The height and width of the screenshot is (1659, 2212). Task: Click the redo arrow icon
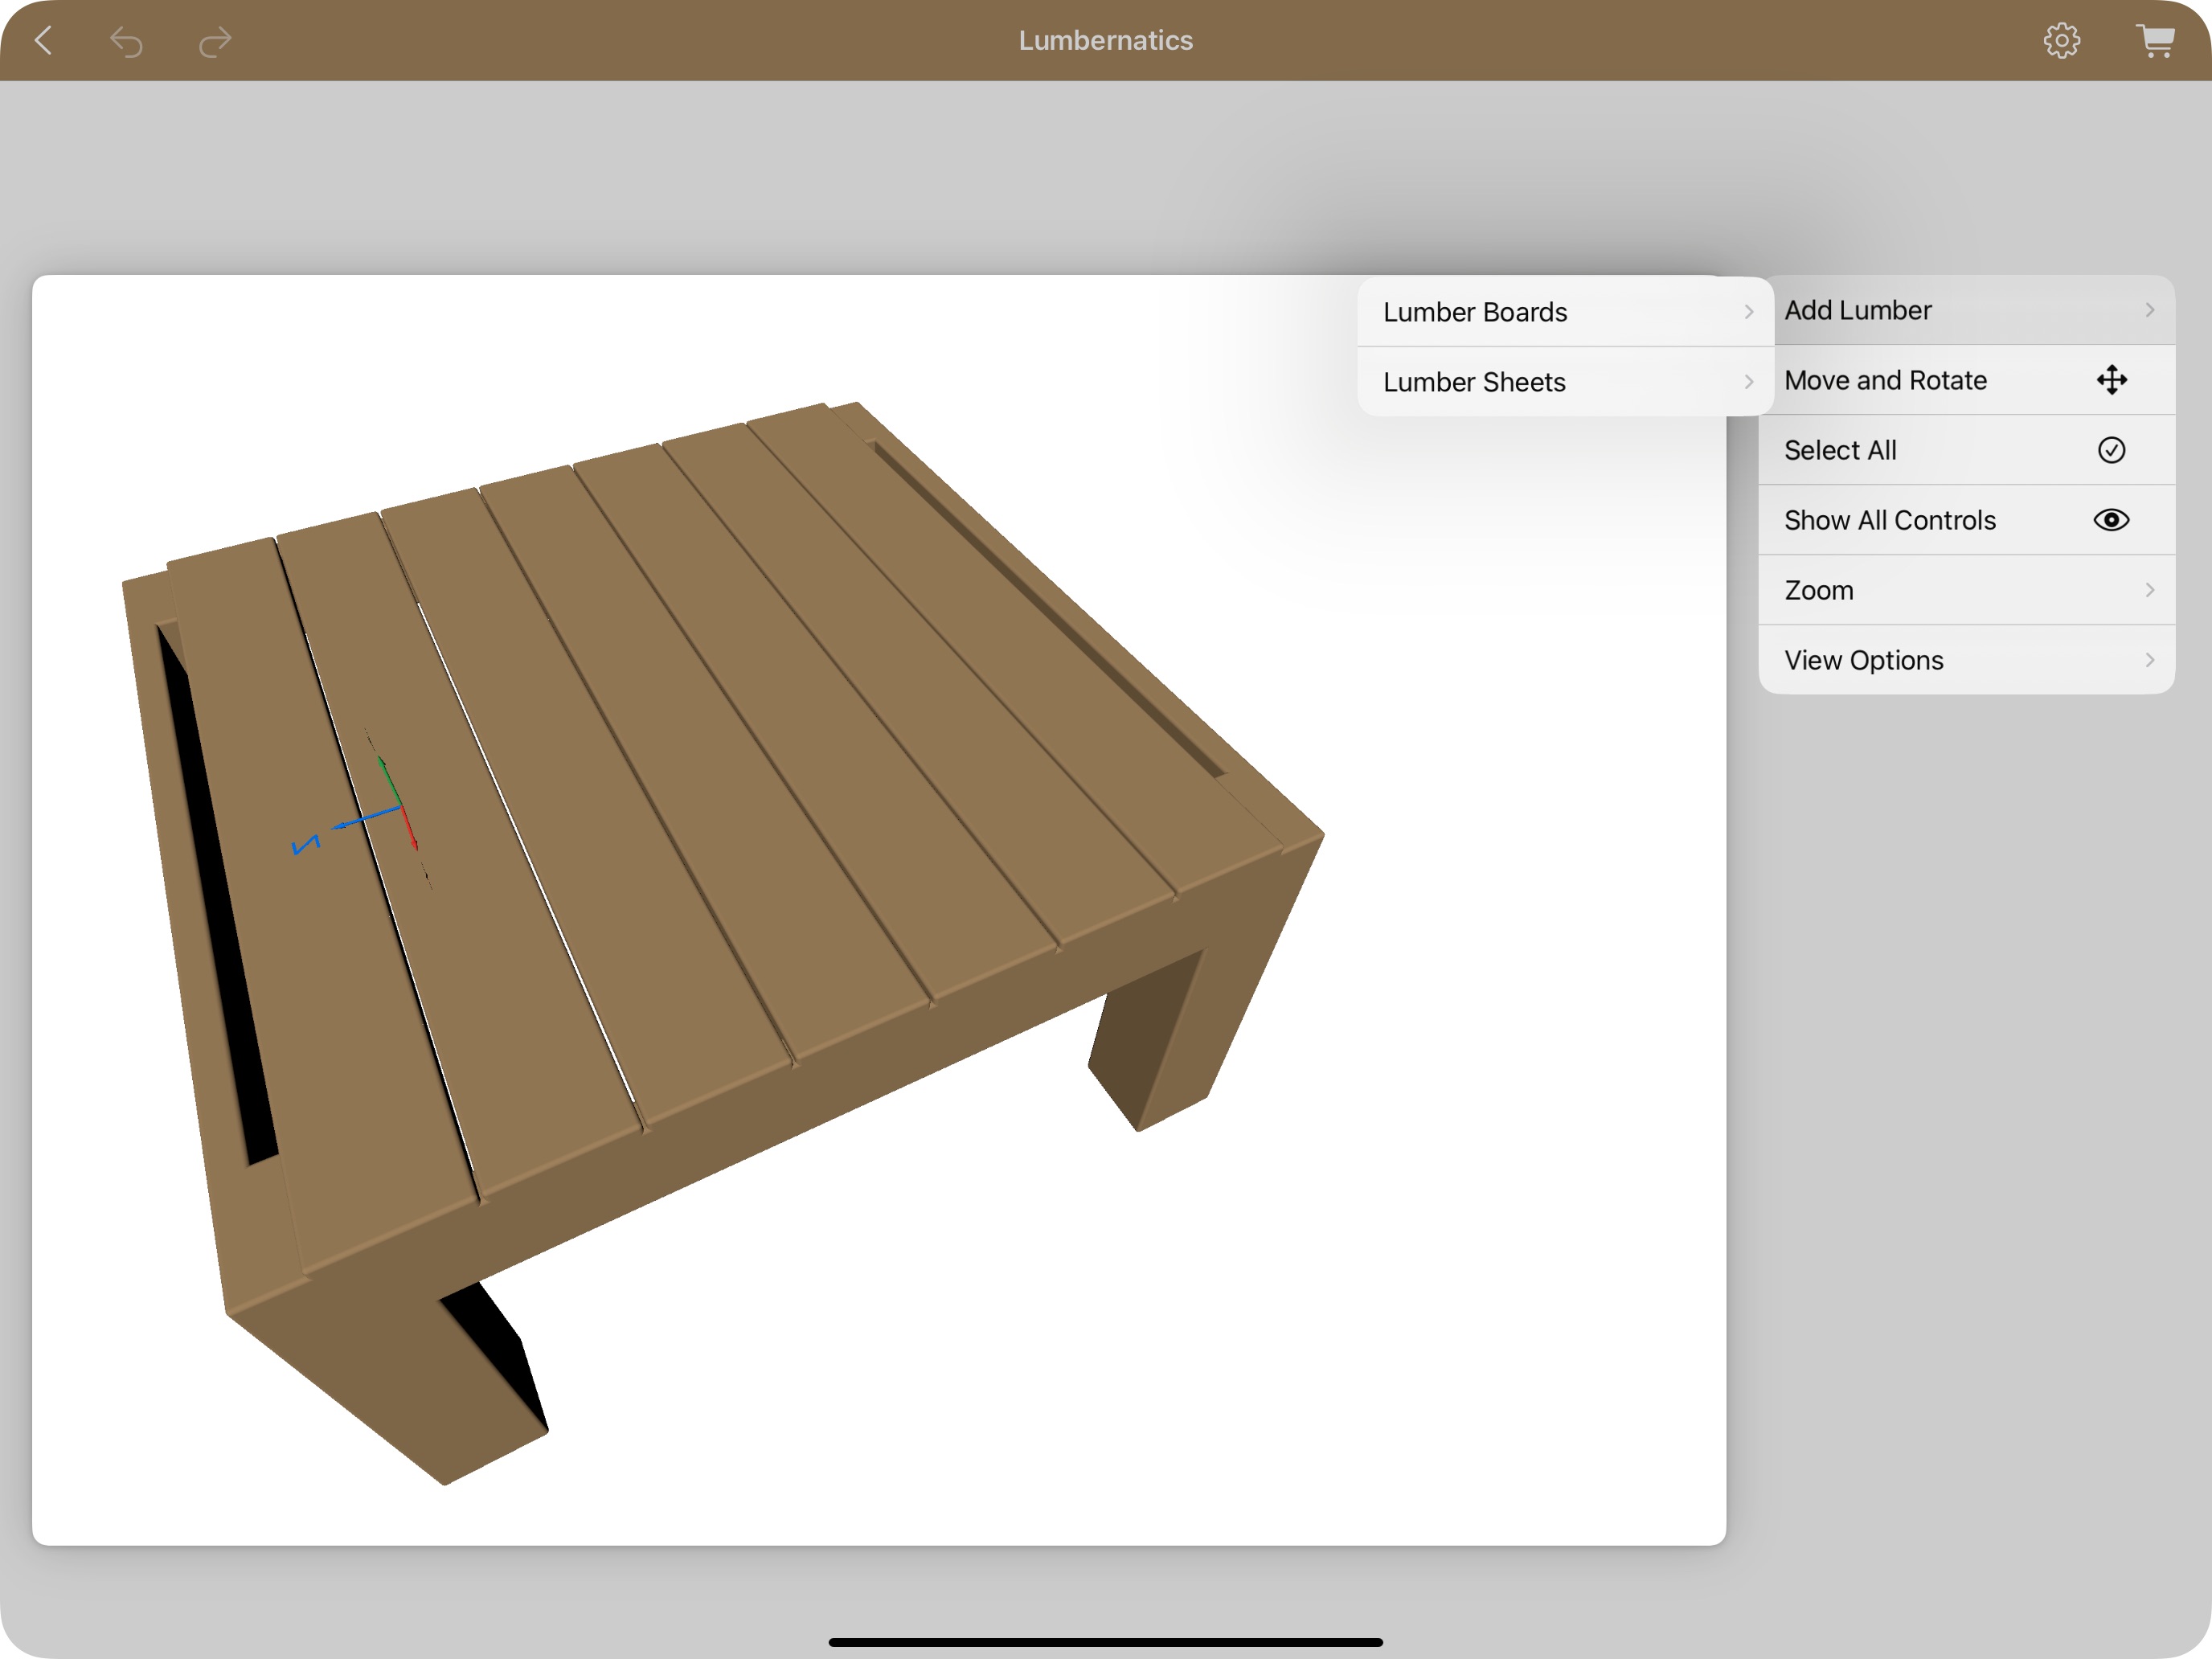[213, 40]
